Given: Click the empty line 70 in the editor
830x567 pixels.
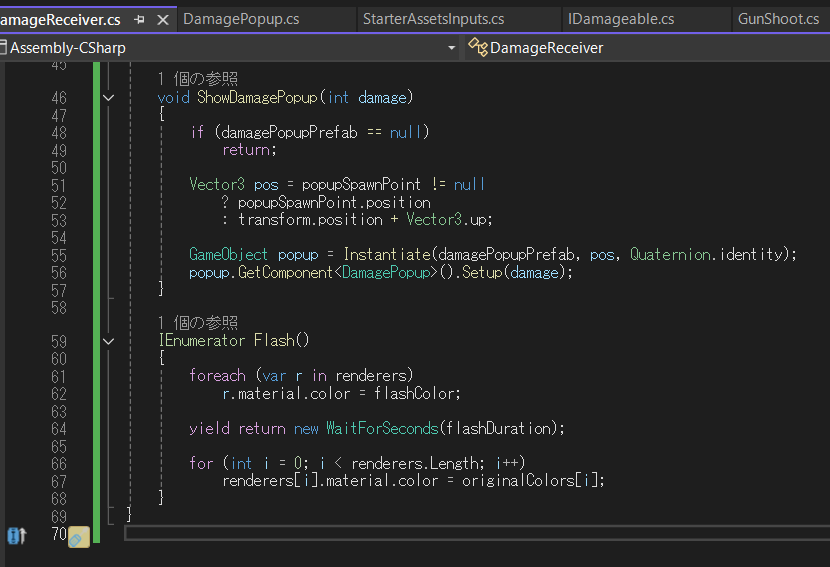Looking at the screenshot, I should coord(400,534).
